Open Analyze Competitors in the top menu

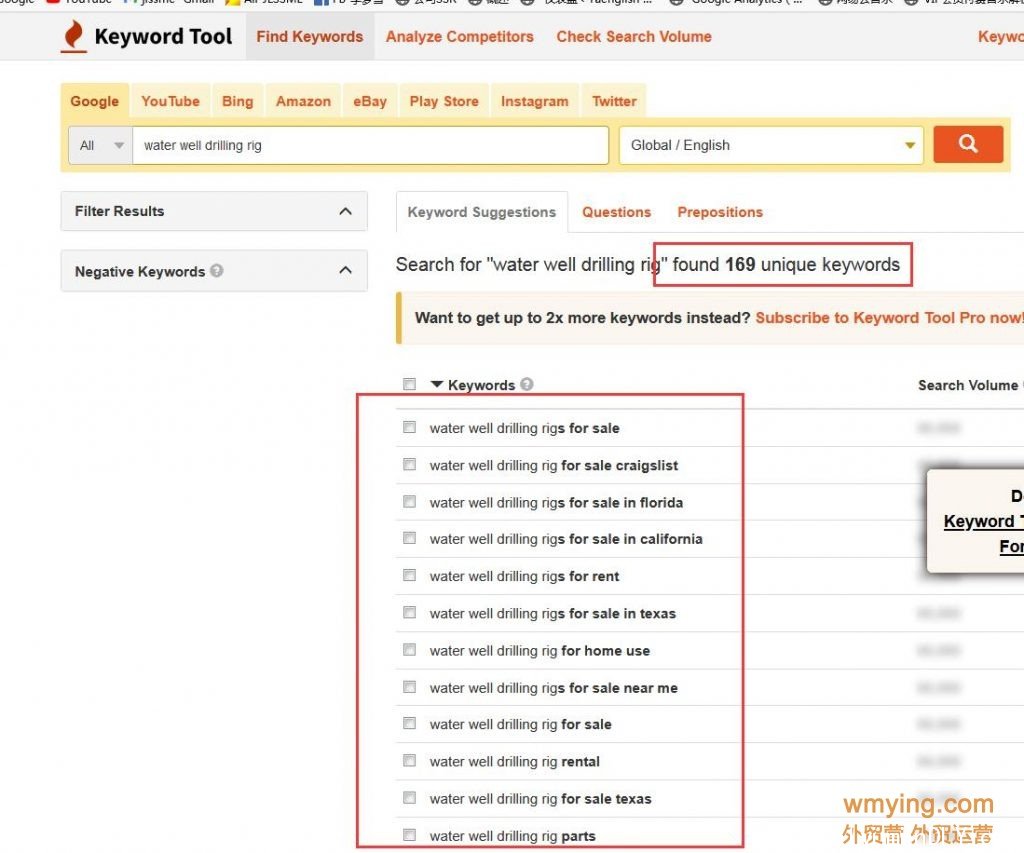coord(459,37)
